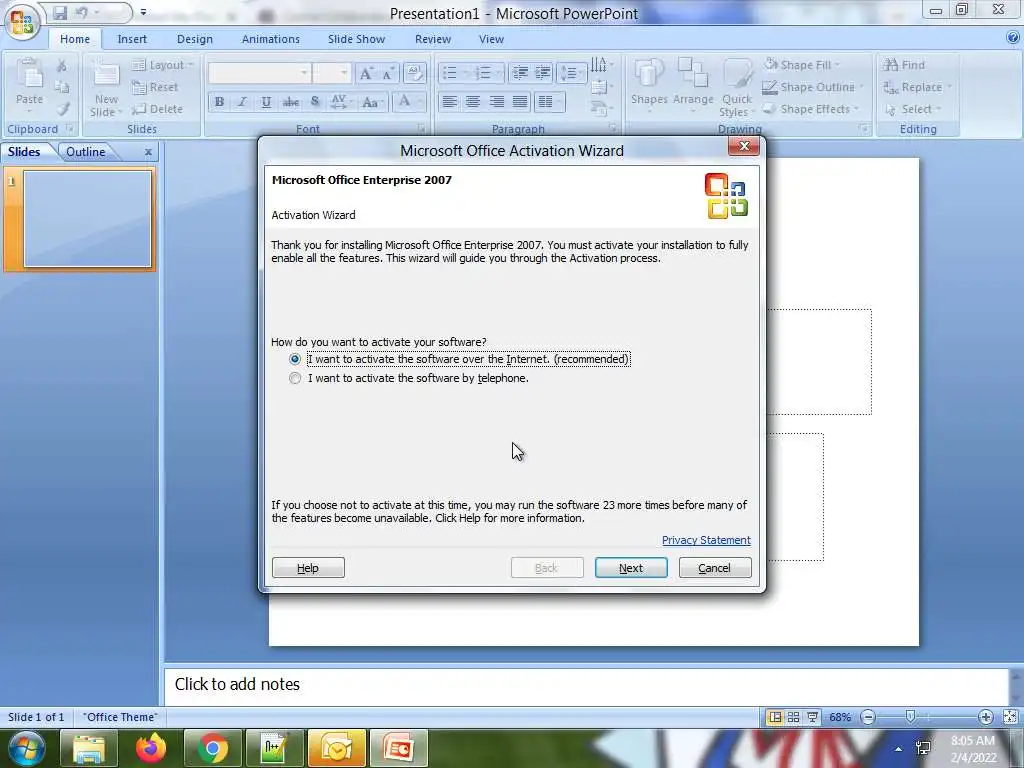The image size is (1024, 768).
Task: Click the Format Painter brush icon
Action: pyautogui.click(x=62, y=109)
